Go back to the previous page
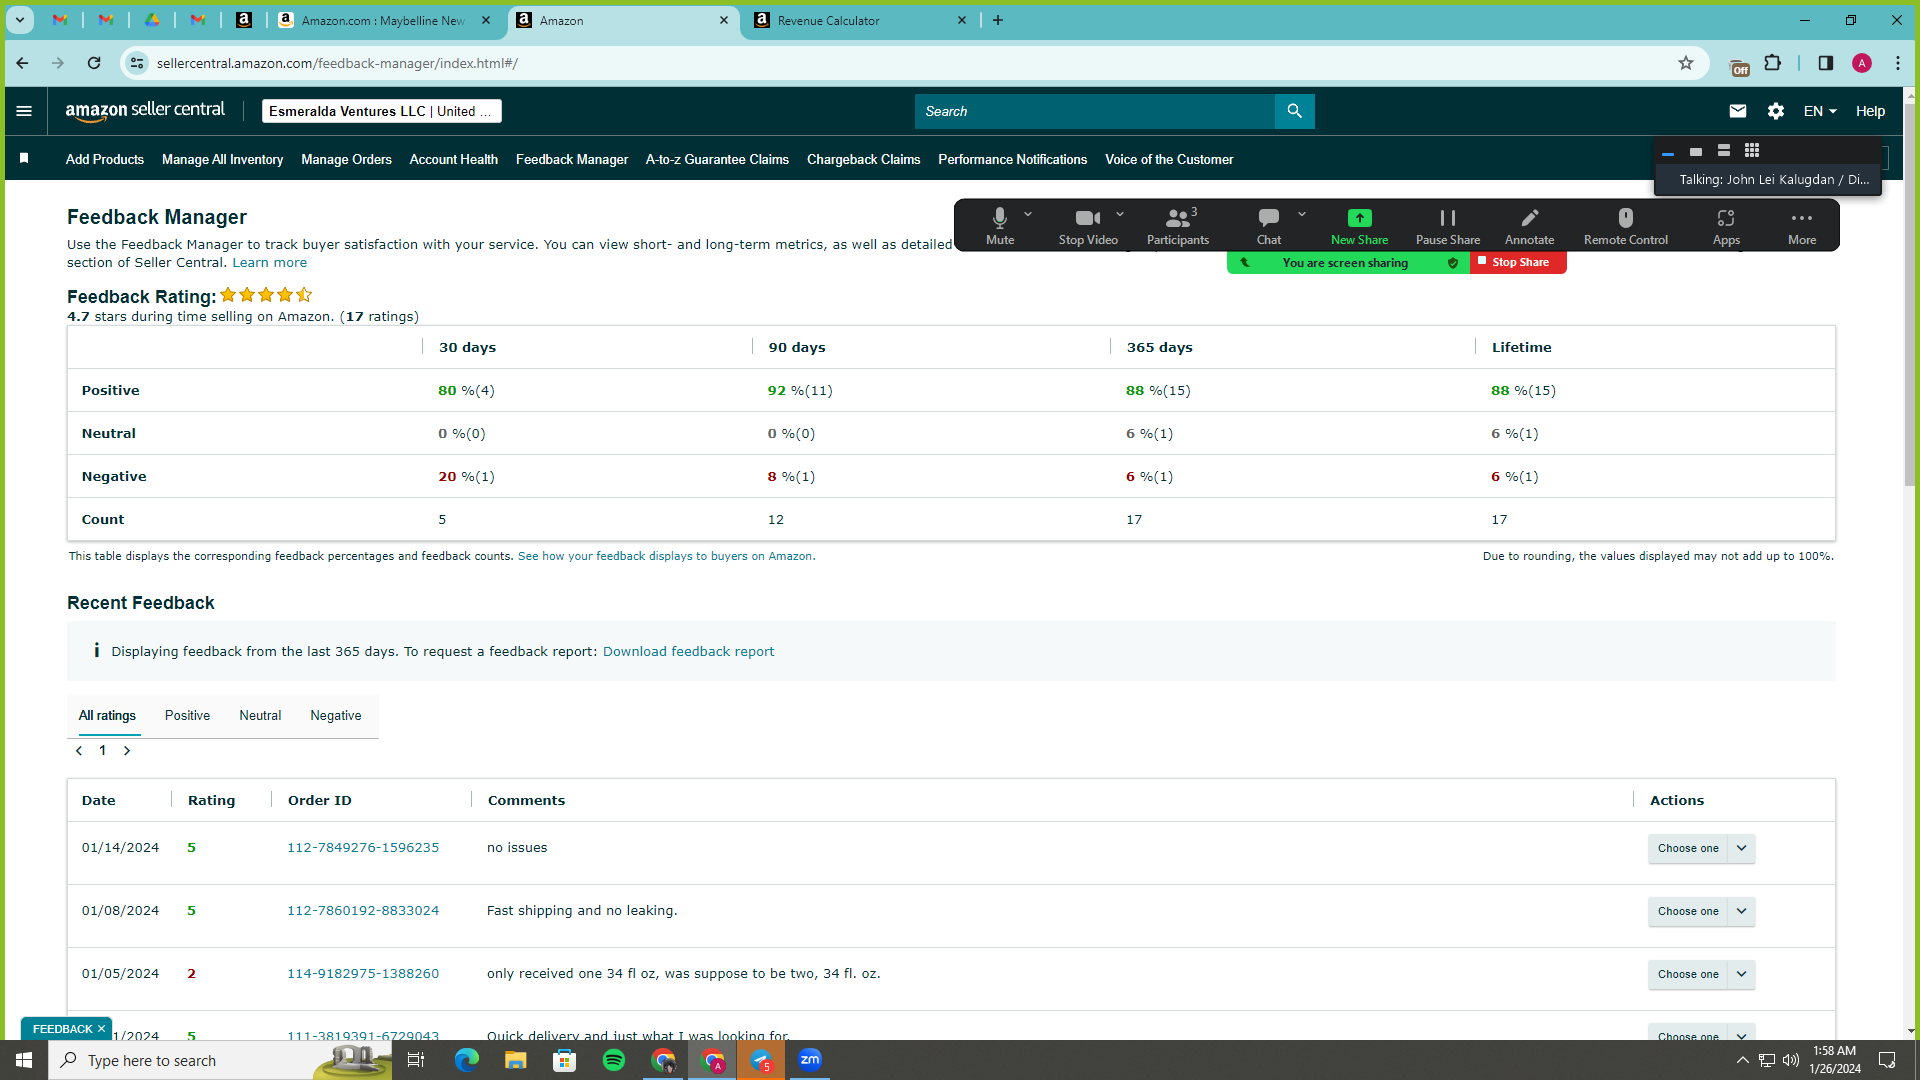The height and width of the screenshot is (1080, 1920). coord(22,63)
